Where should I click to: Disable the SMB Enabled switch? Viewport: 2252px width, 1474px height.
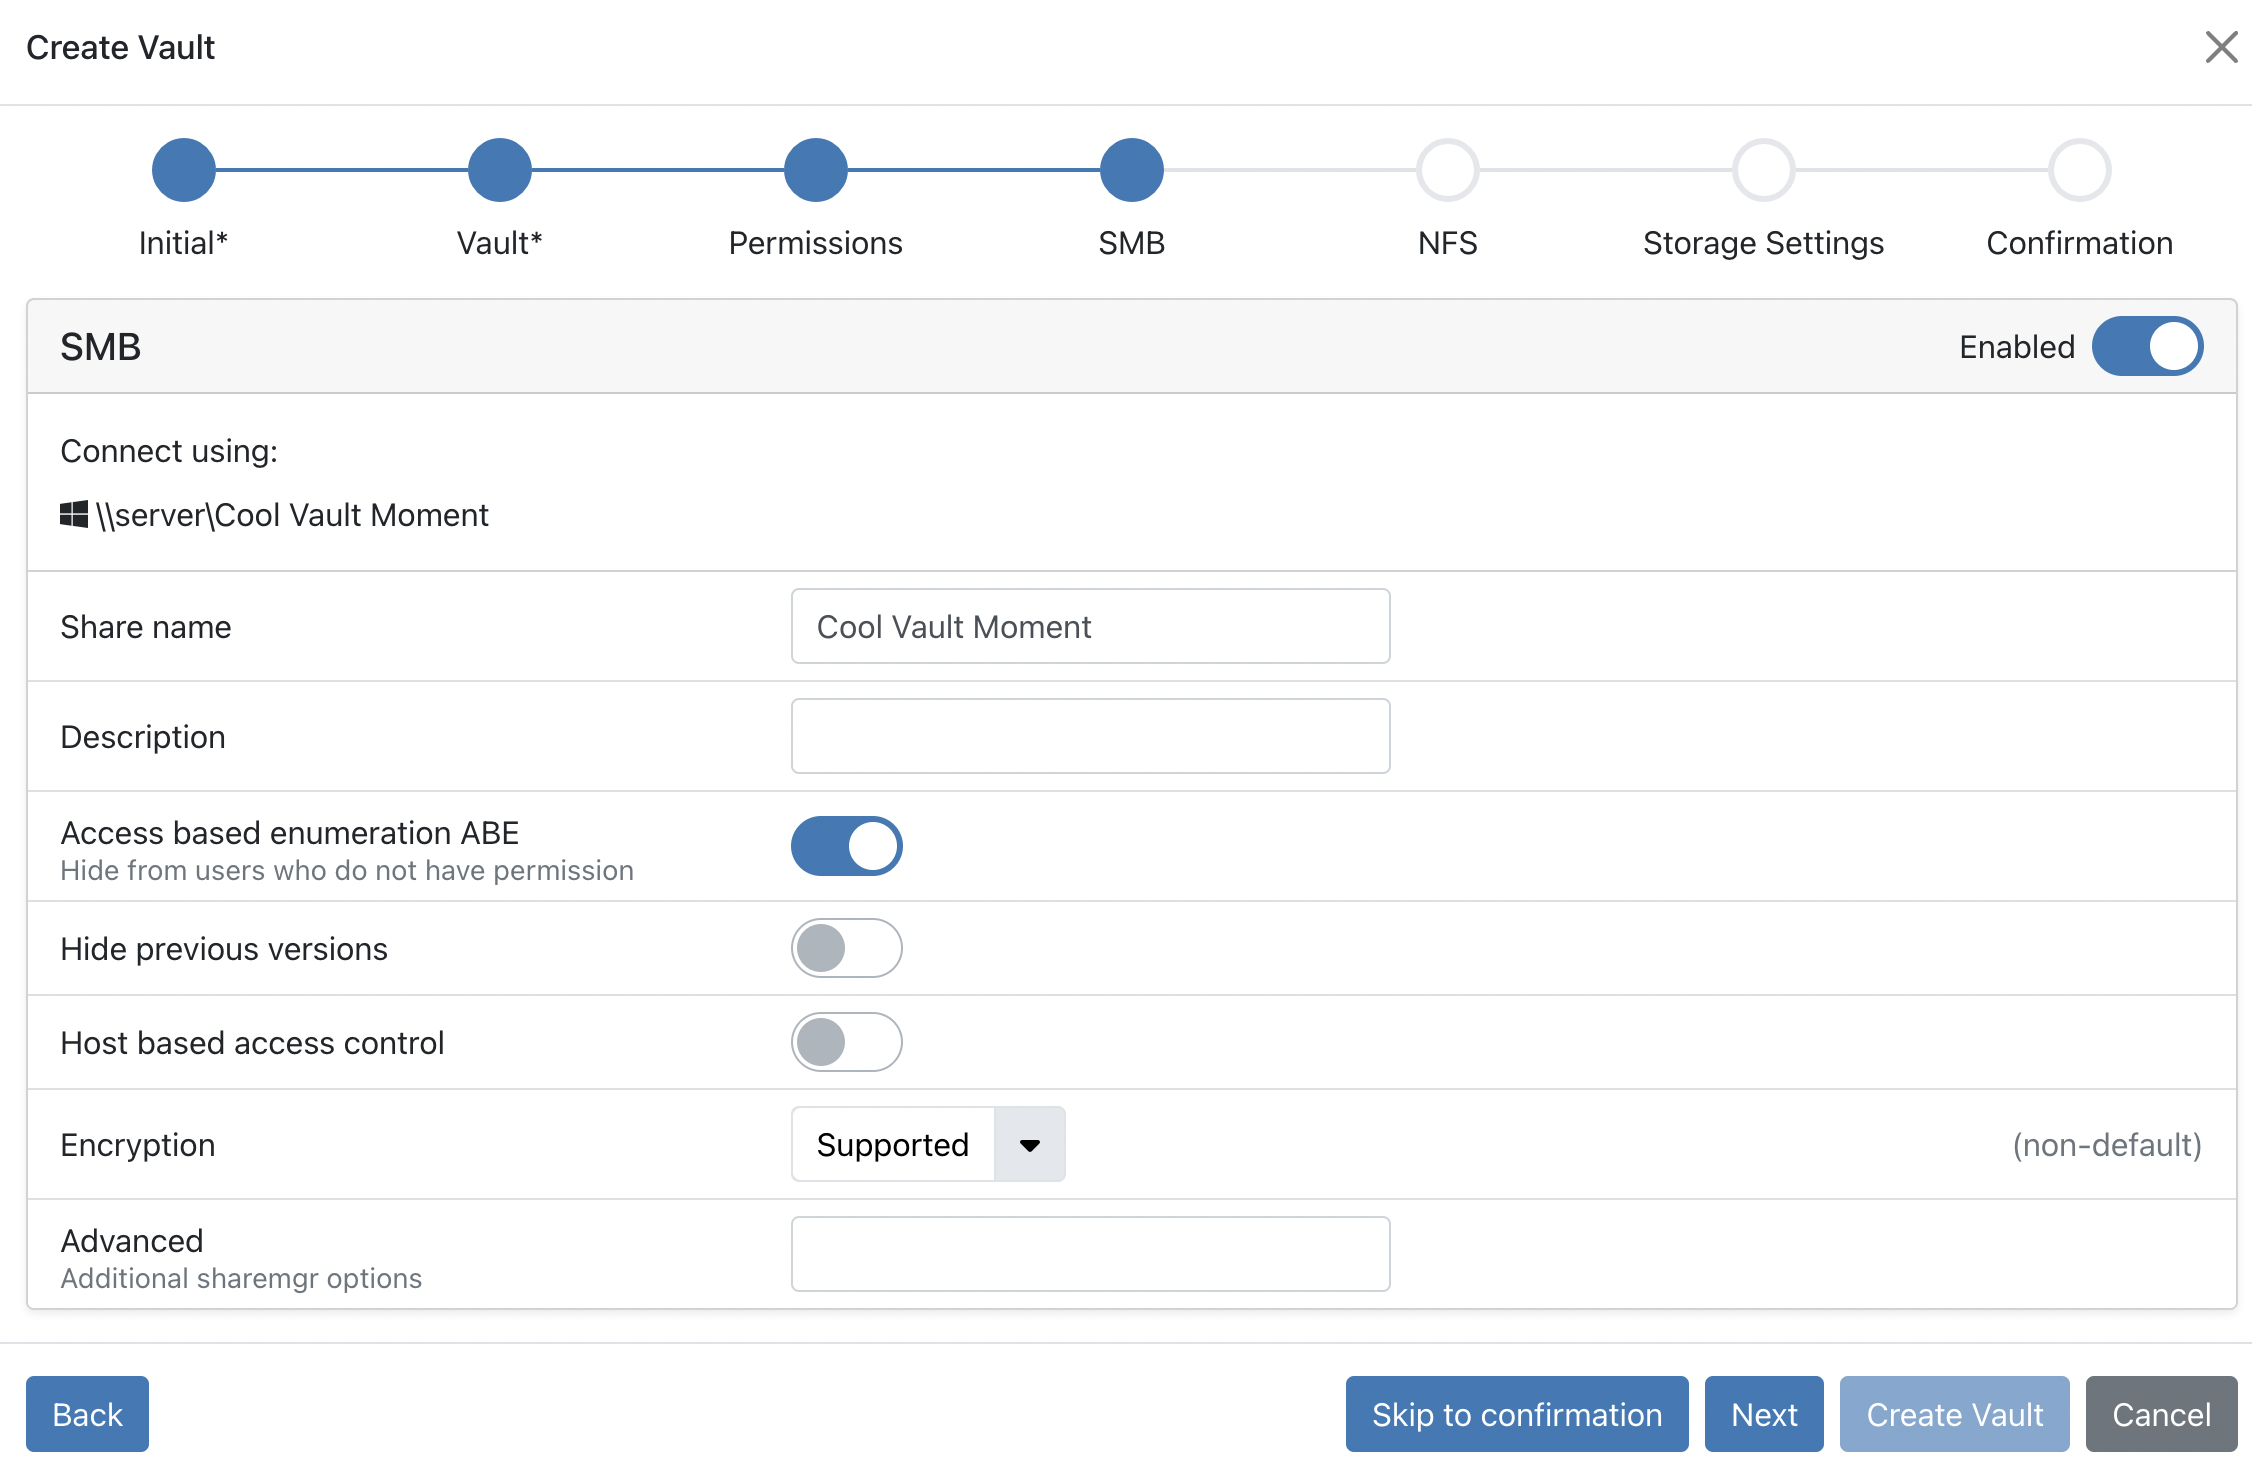click(2147, 346)
